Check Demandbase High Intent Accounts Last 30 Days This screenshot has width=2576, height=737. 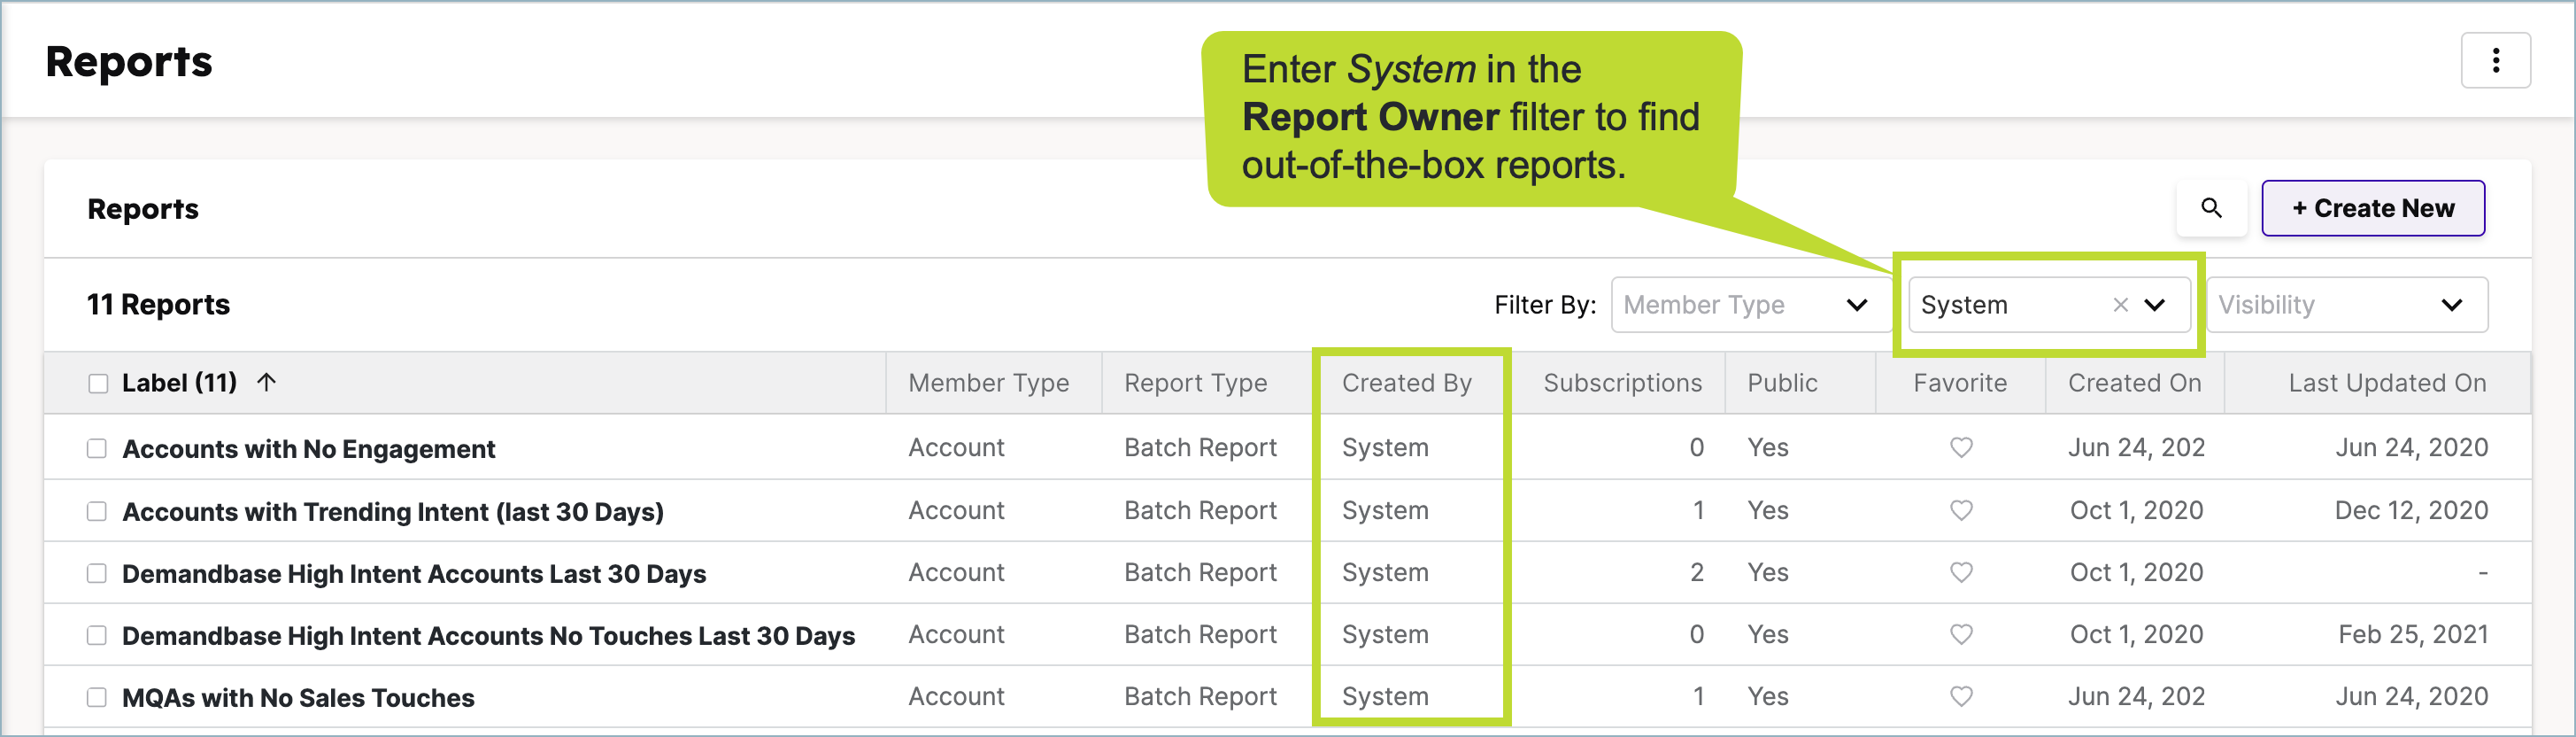tap(97, 574)
